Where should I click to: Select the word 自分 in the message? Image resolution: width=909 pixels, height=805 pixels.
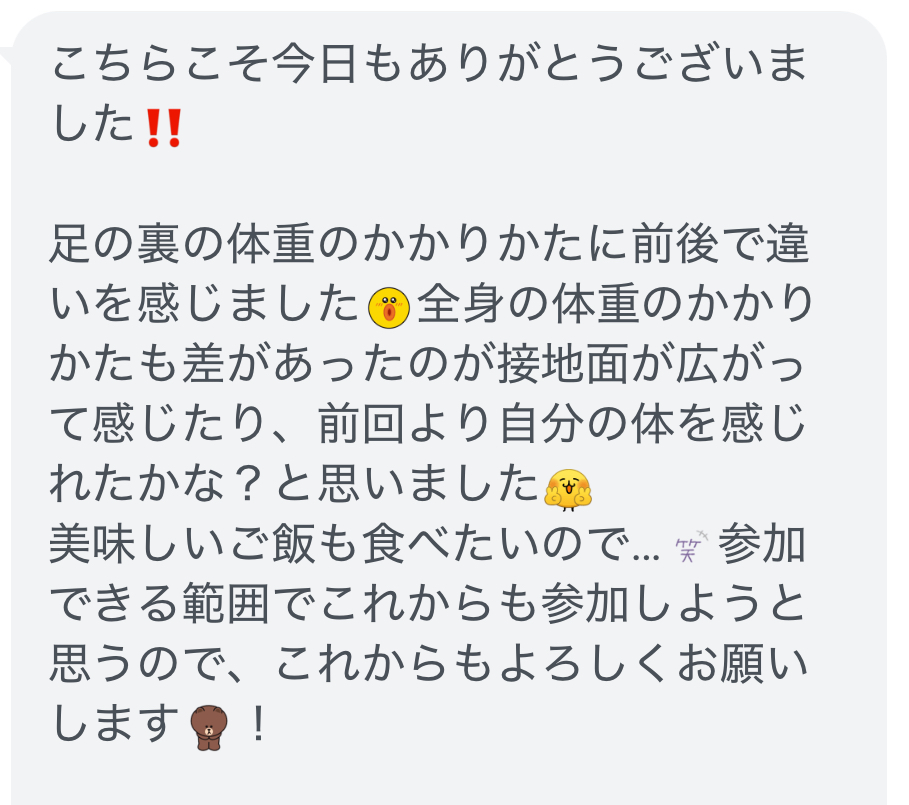[x=541, y=425]
